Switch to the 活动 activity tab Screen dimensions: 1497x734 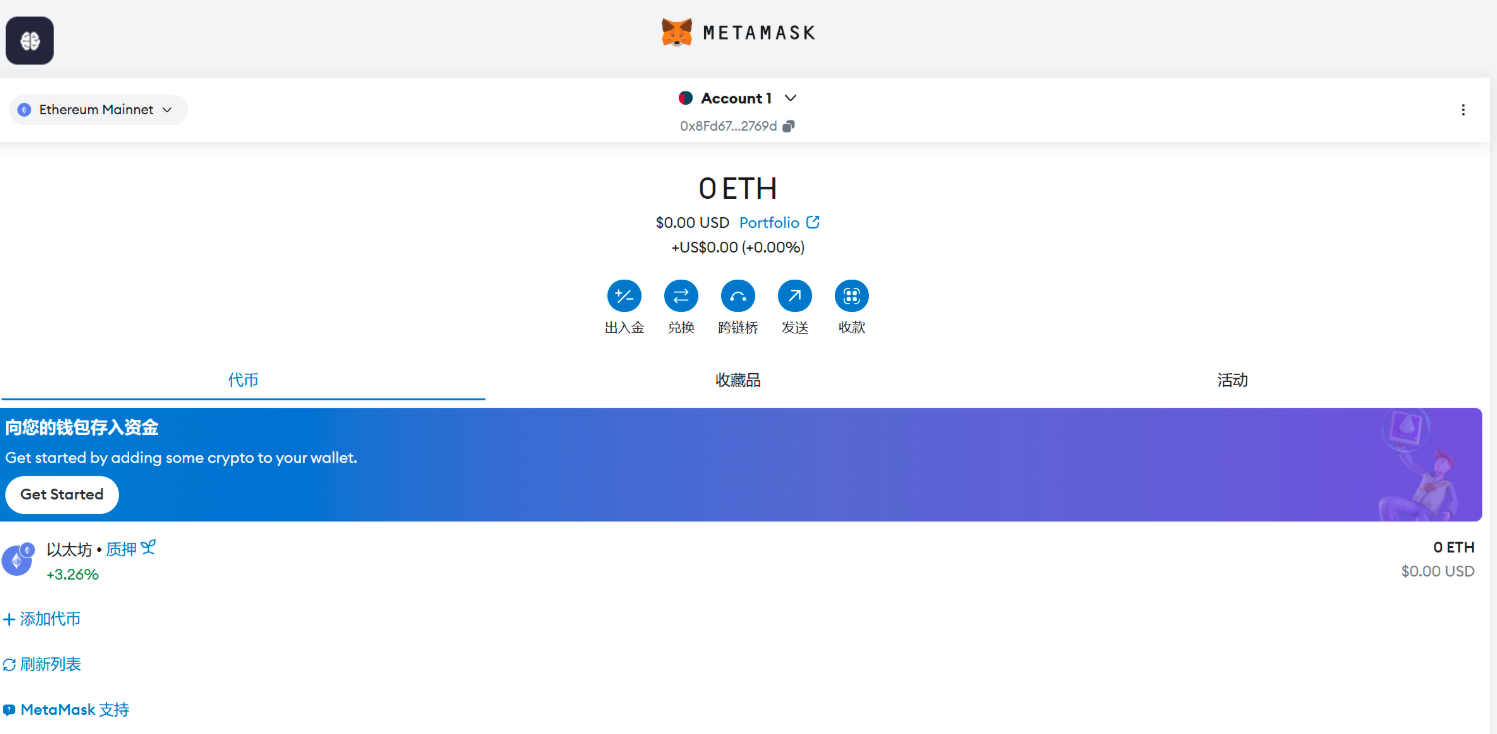click(x=1232, y=380)
